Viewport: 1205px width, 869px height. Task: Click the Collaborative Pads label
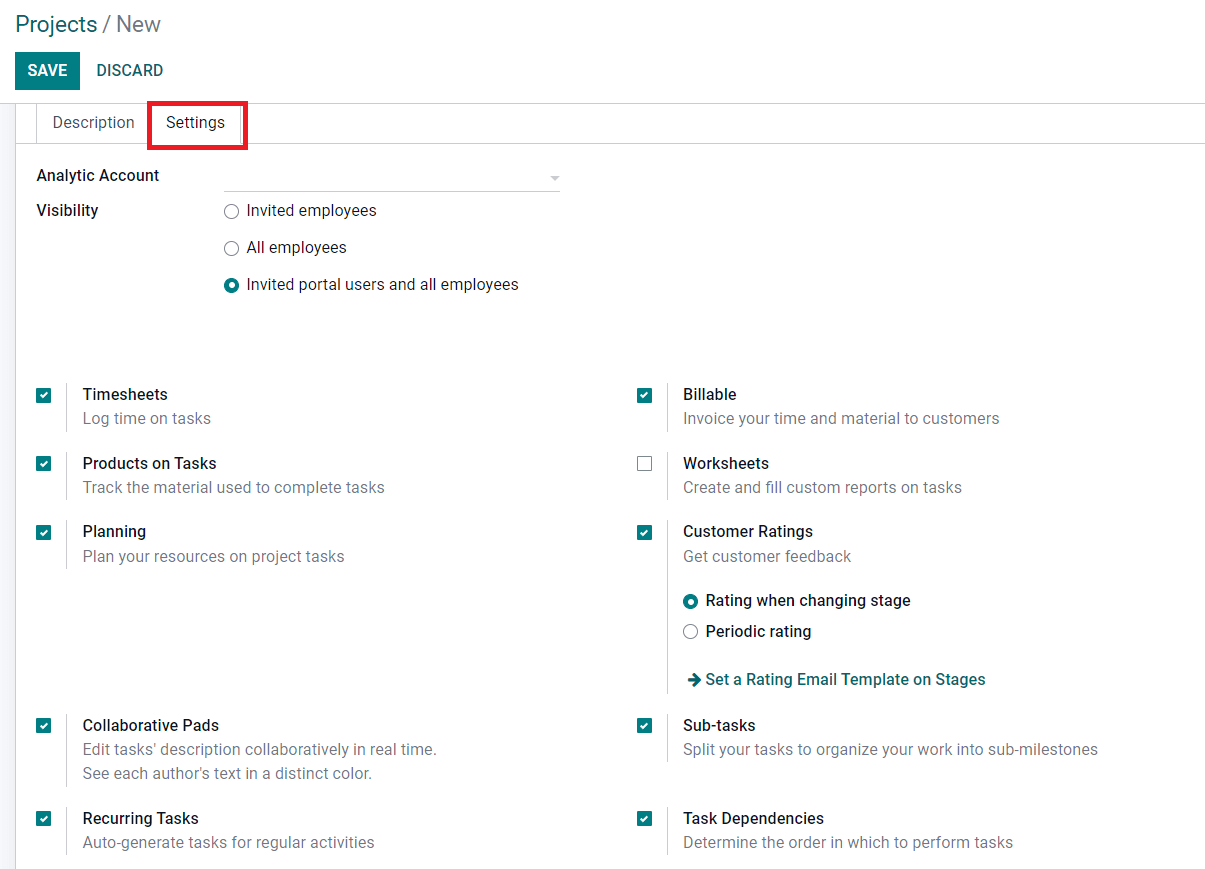pos(151,726)
